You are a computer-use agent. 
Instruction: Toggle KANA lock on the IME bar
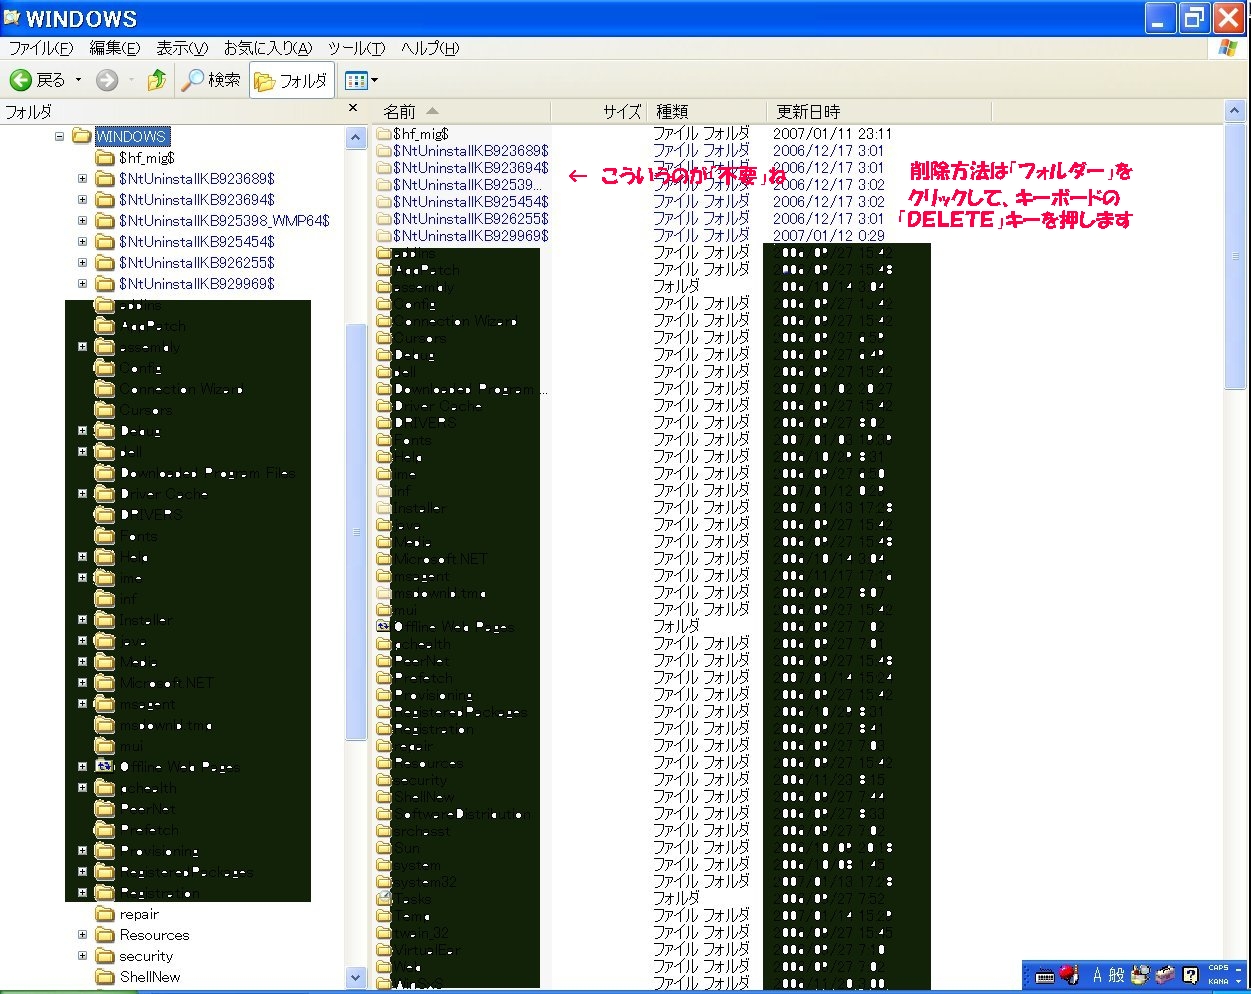[x=1218, y=982]
